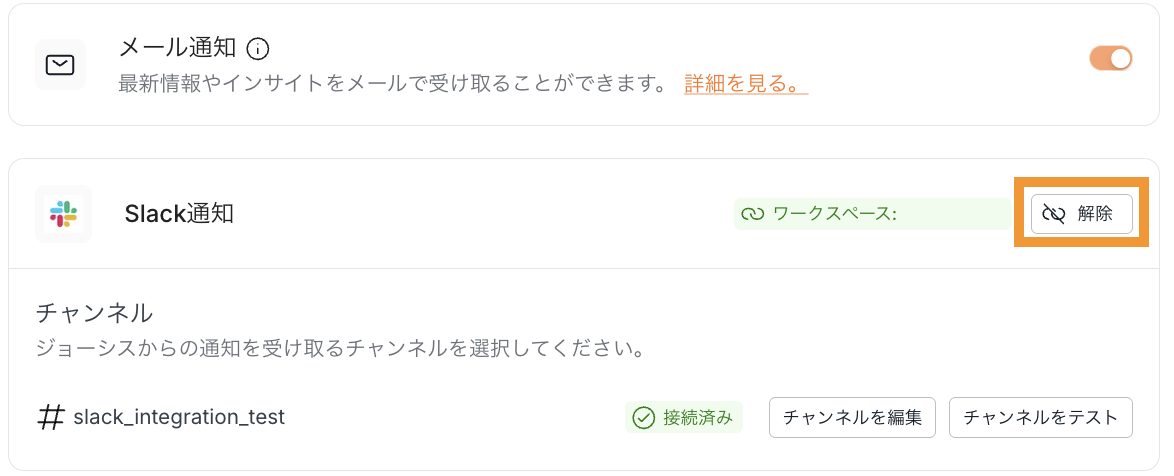1174x476 pixels.
Task: Click the hash symbol before channel name
Action: click(x=50, y=417)
